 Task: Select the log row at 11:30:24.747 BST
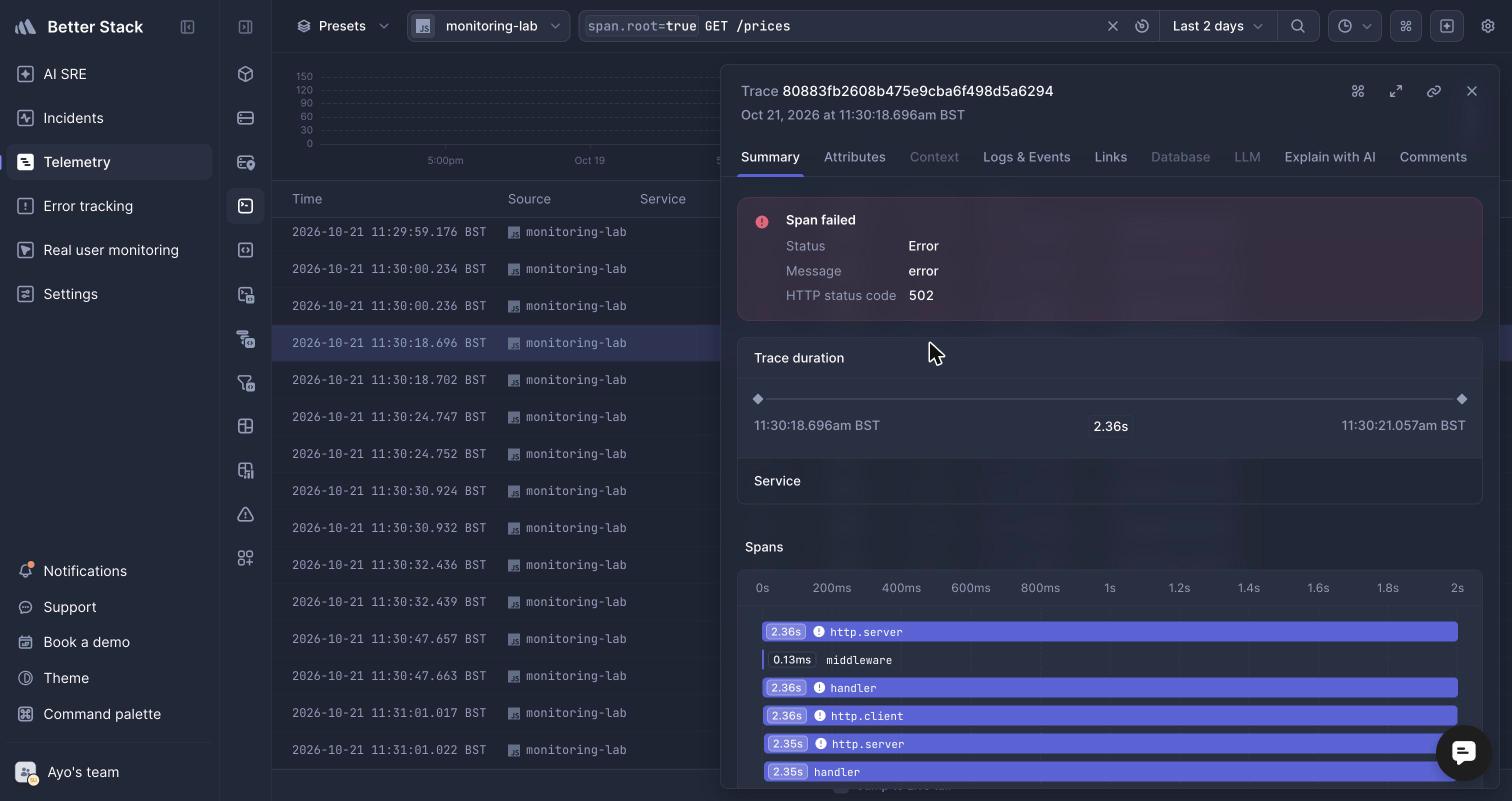496,417
